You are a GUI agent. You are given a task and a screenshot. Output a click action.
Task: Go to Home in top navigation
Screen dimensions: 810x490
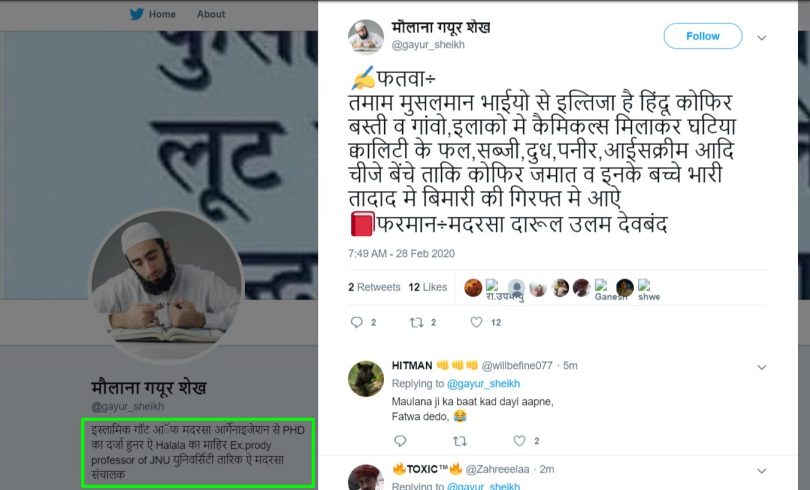tap(162, 14)
